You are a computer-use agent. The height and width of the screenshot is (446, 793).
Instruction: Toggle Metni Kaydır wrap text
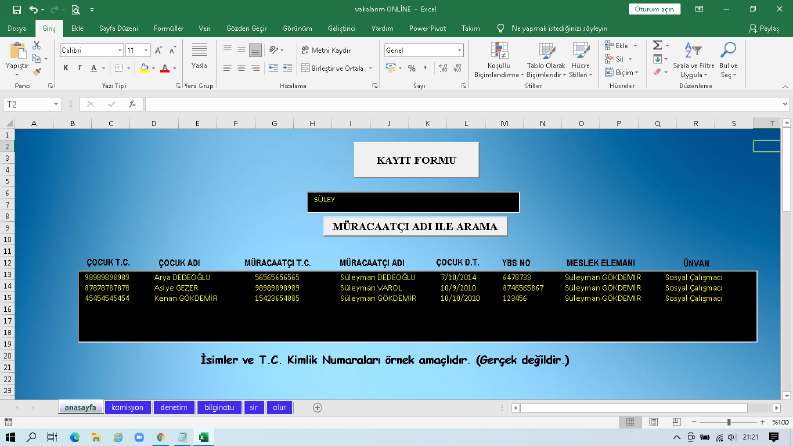click(x=326, y=50)
